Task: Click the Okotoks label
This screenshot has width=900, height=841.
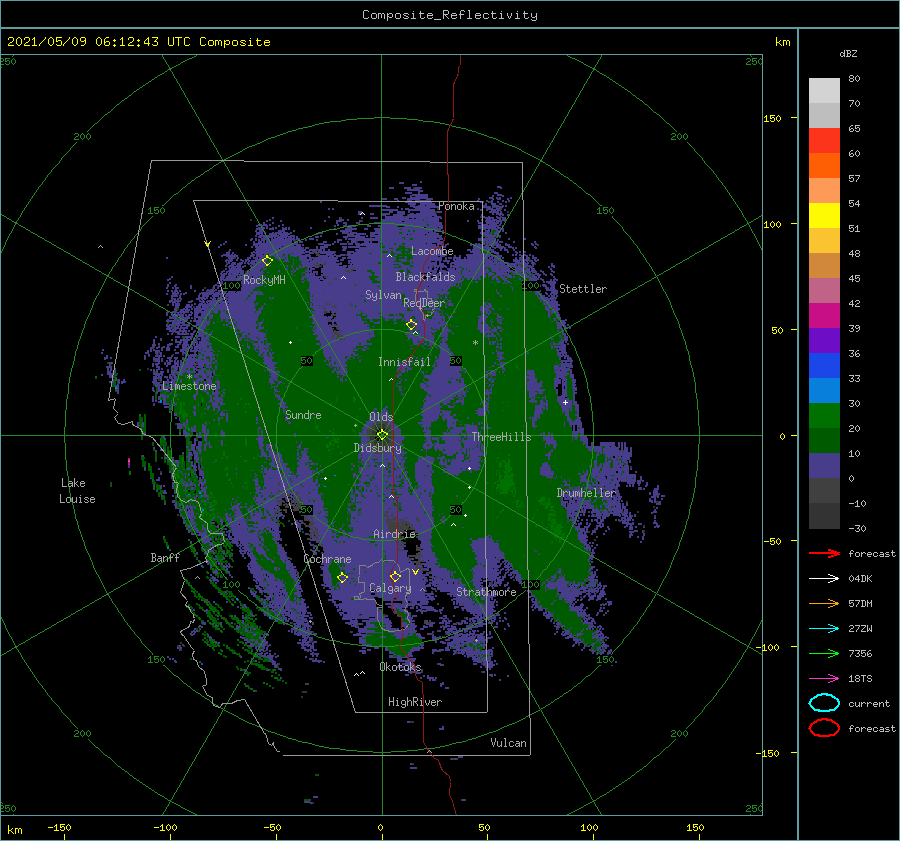Action: (400, 667)
